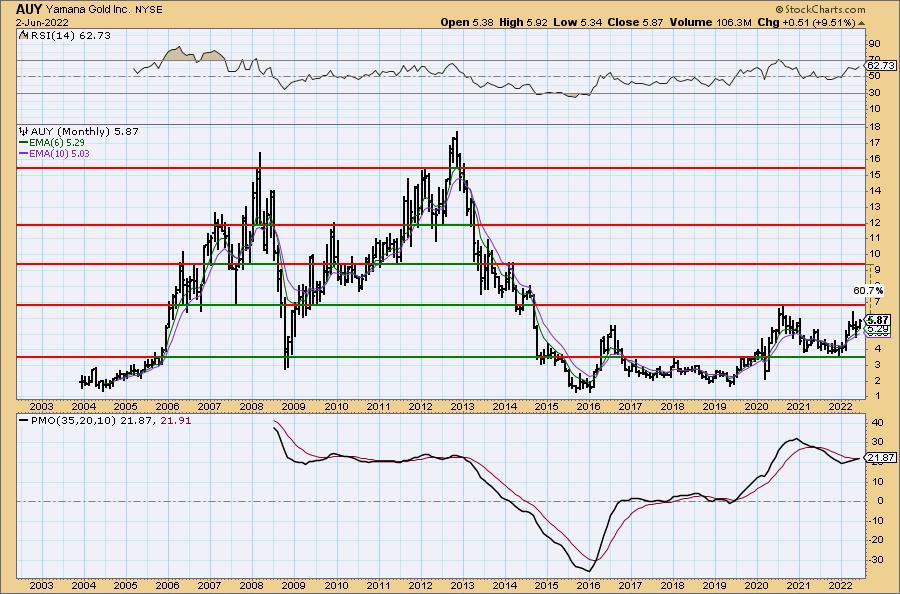Click the -30 PMO axis label

(x=876, y=559)
